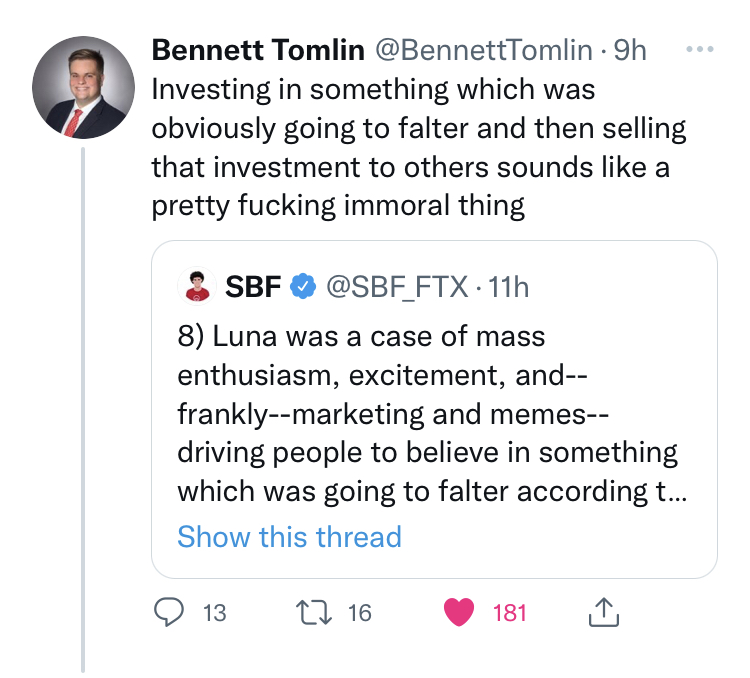
Task: Click the share upload icon
Action: [x=603, y=613]
